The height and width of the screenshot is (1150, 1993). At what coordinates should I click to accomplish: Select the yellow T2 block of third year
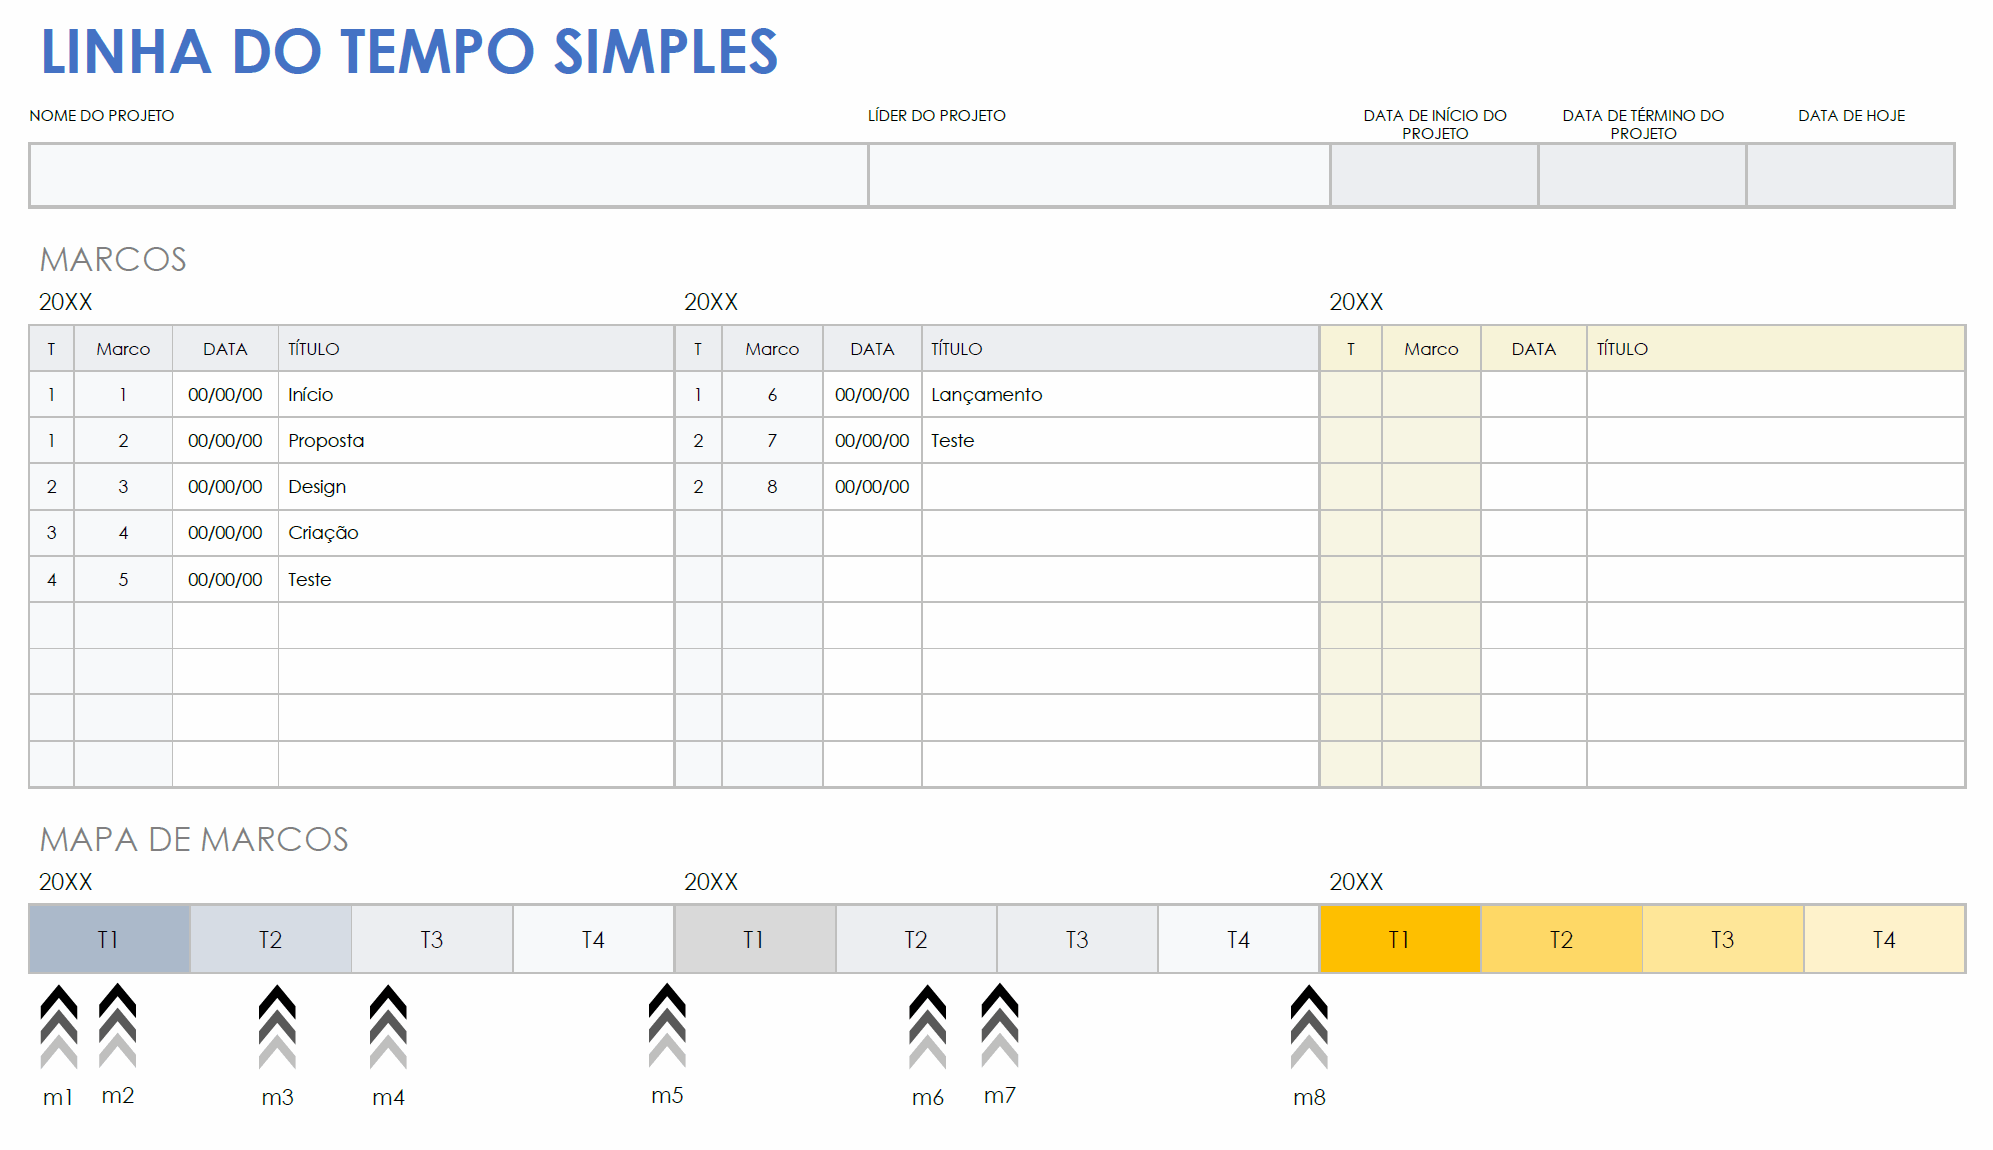[x=1561, y=939]
